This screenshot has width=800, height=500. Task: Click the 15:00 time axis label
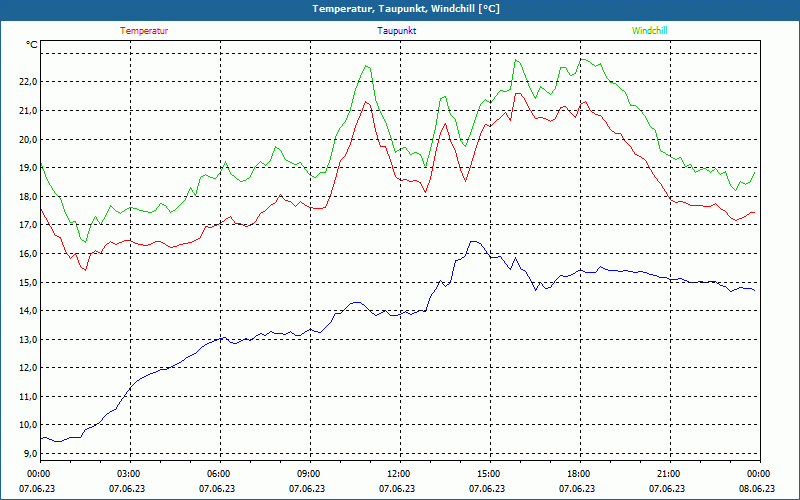490,473
